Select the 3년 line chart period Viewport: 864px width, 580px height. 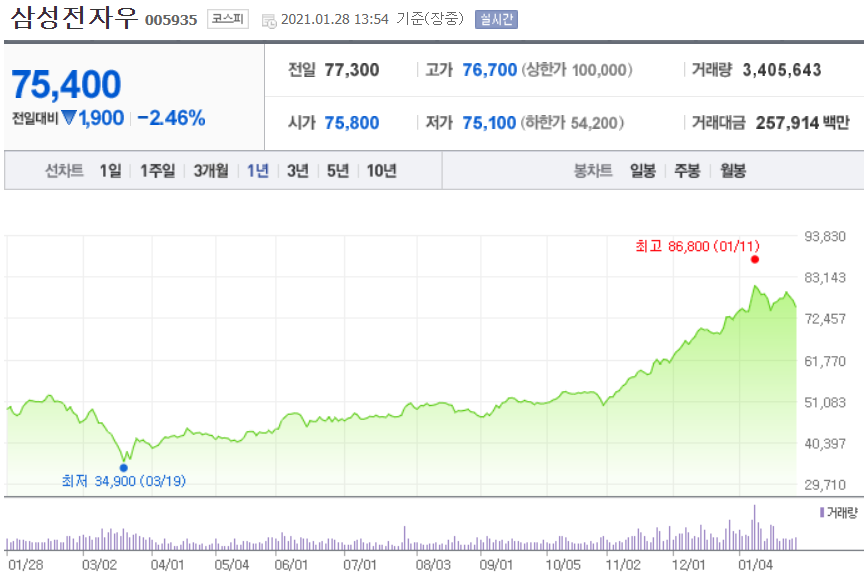298,171
